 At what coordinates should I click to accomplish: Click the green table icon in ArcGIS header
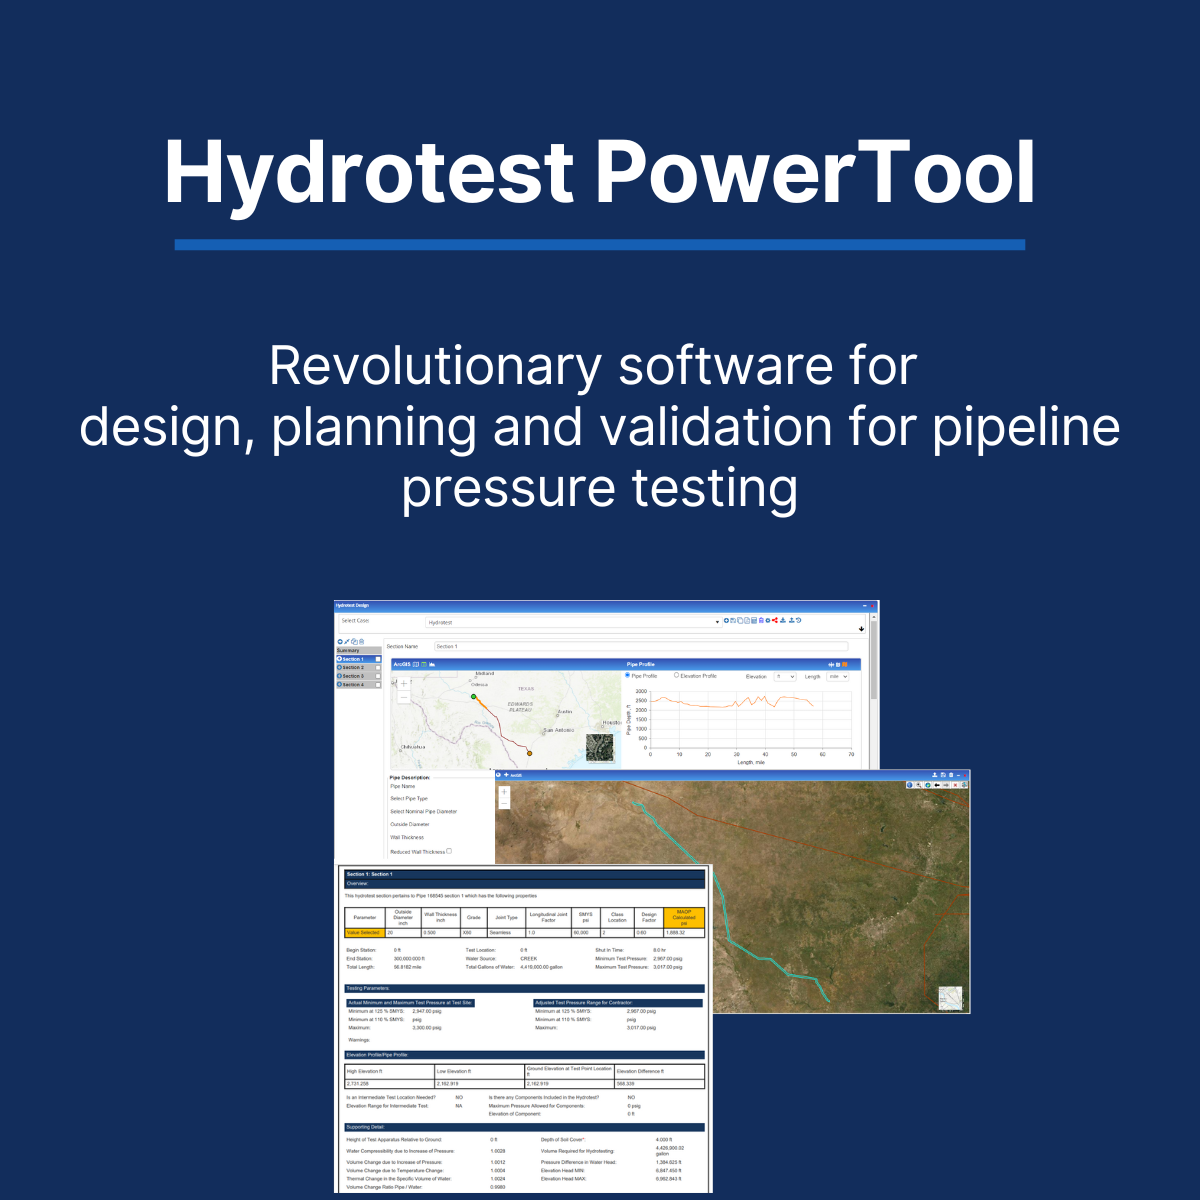click(x=424, y=664)
